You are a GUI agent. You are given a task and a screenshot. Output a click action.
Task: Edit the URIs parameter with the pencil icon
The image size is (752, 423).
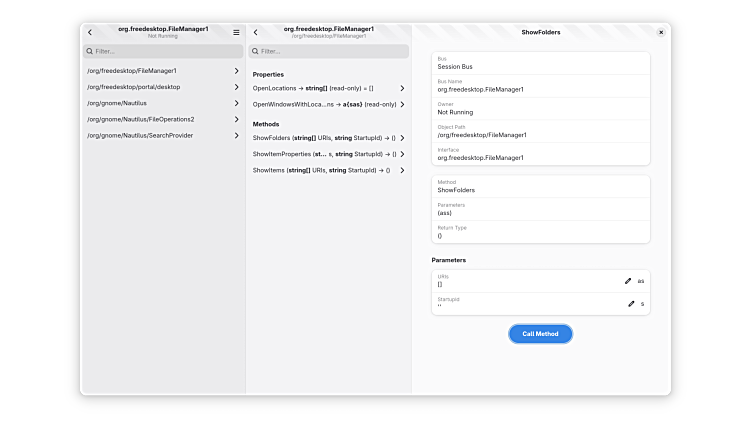click(628, 281)
